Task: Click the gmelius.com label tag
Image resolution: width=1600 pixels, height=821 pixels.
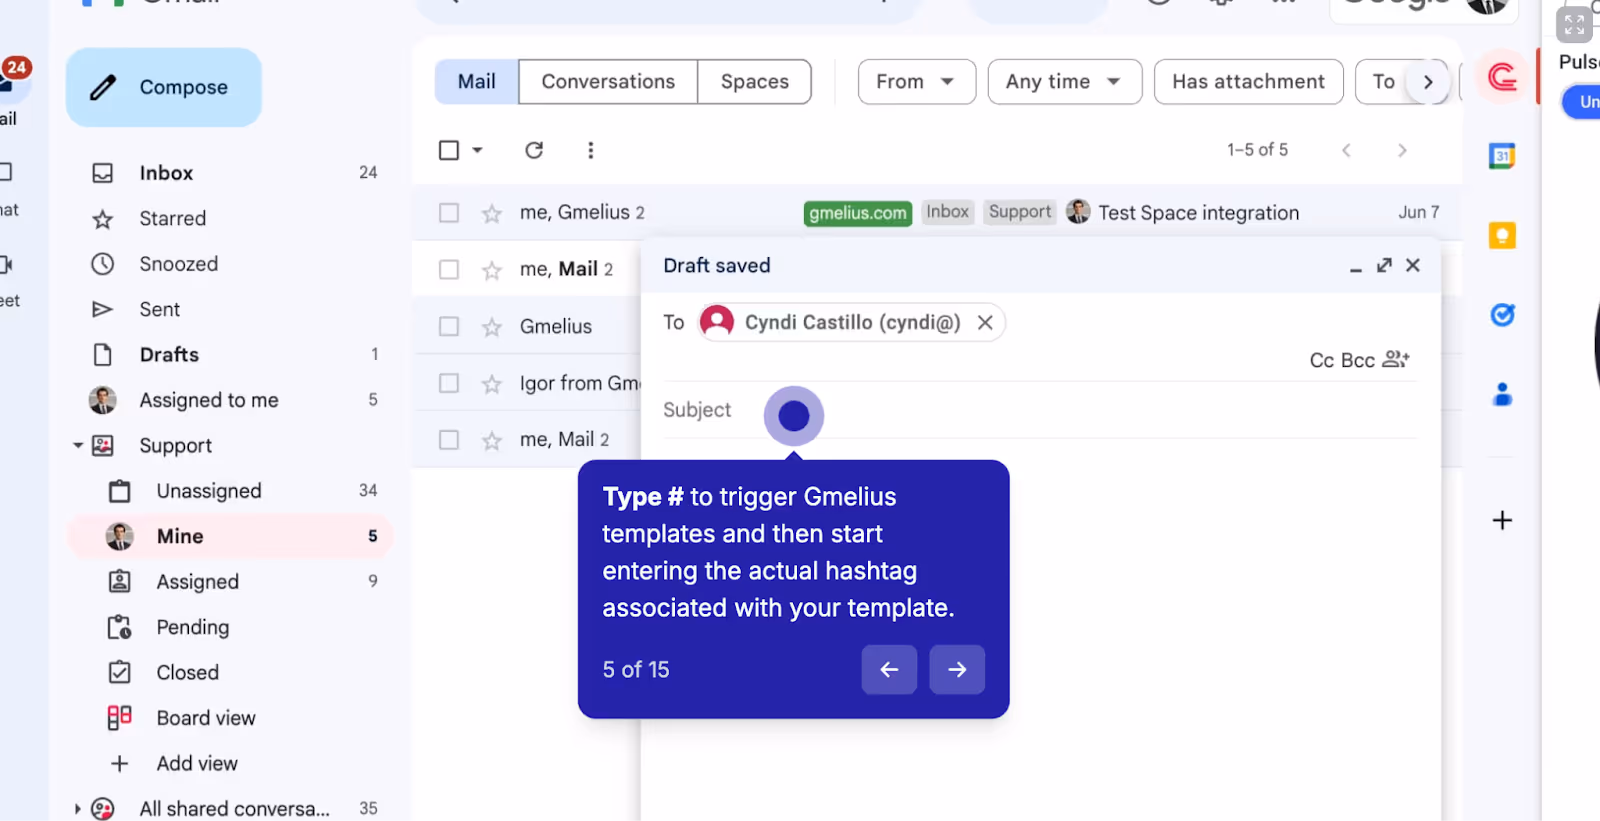Action: pos(858,213)
